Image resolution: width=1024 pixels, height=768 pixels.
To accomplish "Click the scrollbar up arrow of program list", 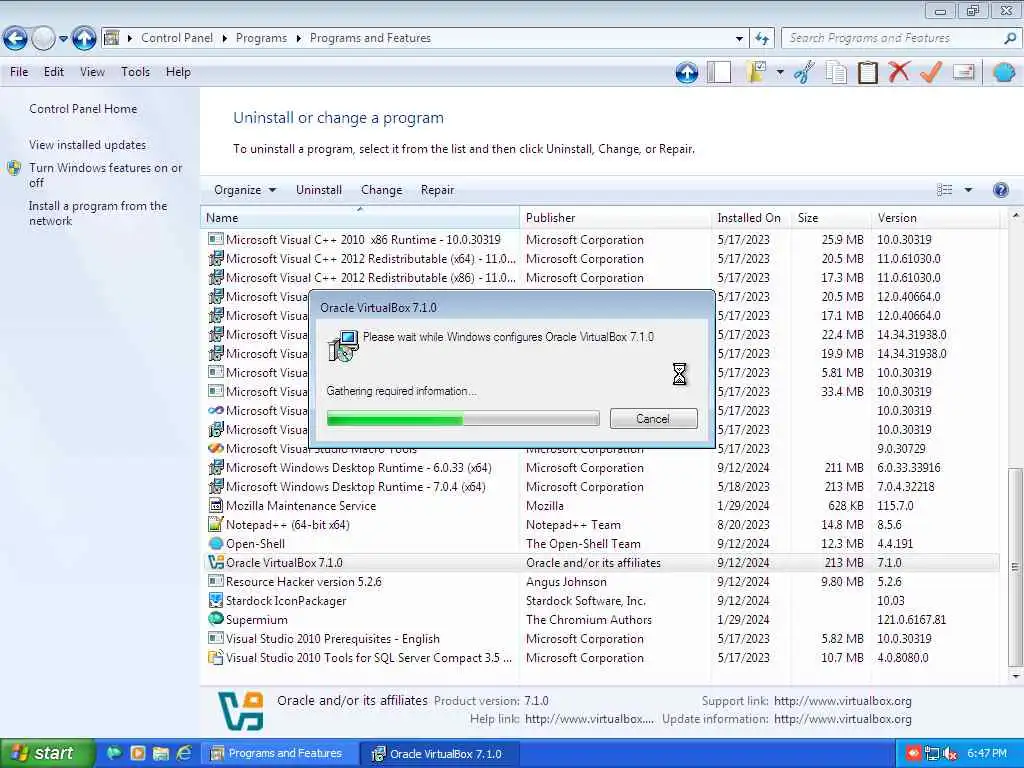I will 1015,215.
